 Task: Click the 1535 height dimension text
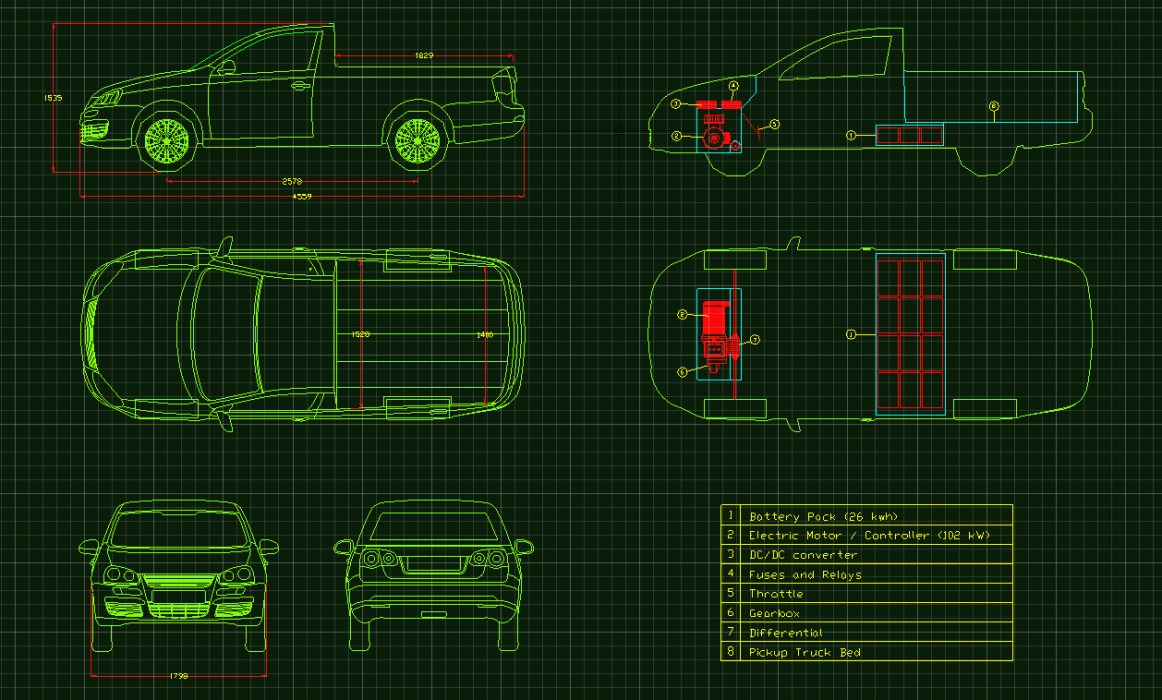[x=53, y=98]
